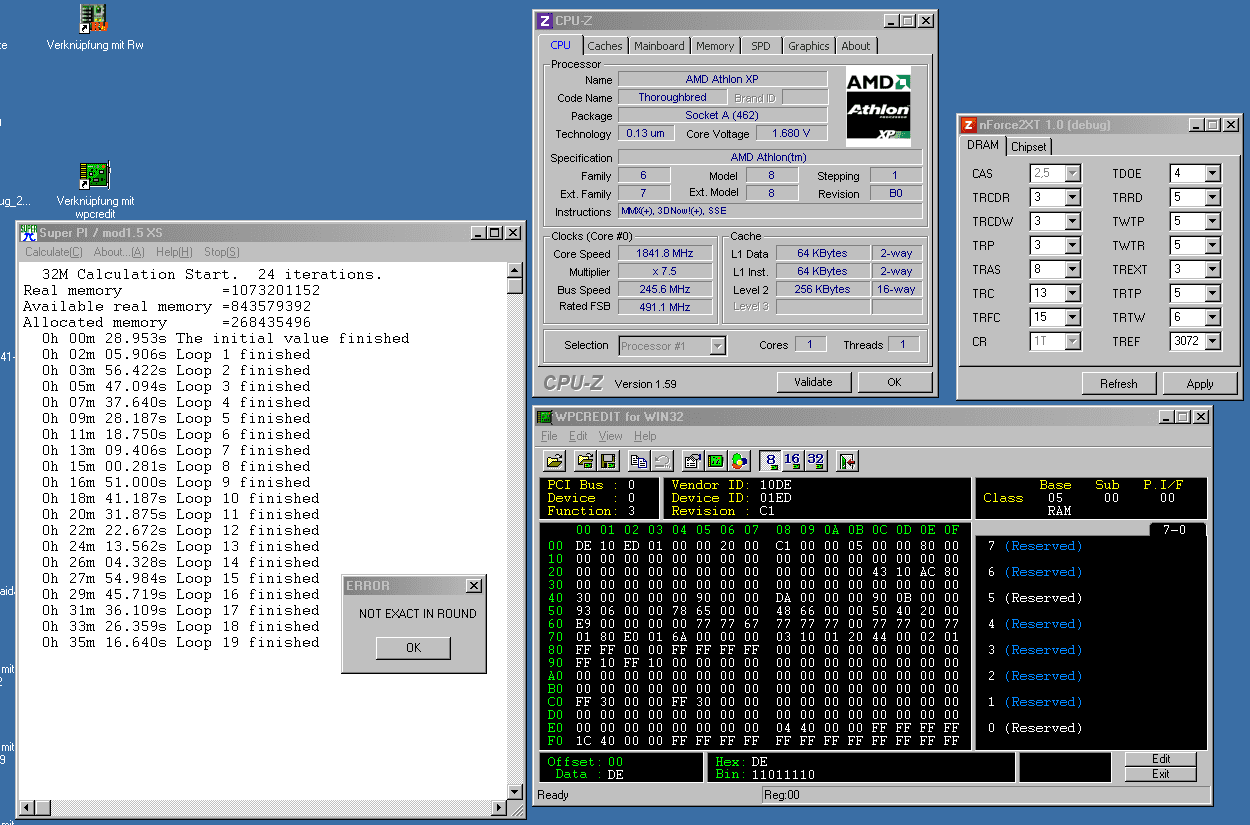This screenshot has height=825, width=1250.
Task: Select the Verknüpfung mit wpcredit desktop icon
Action: pyautogui.click(x=95, y=190)
